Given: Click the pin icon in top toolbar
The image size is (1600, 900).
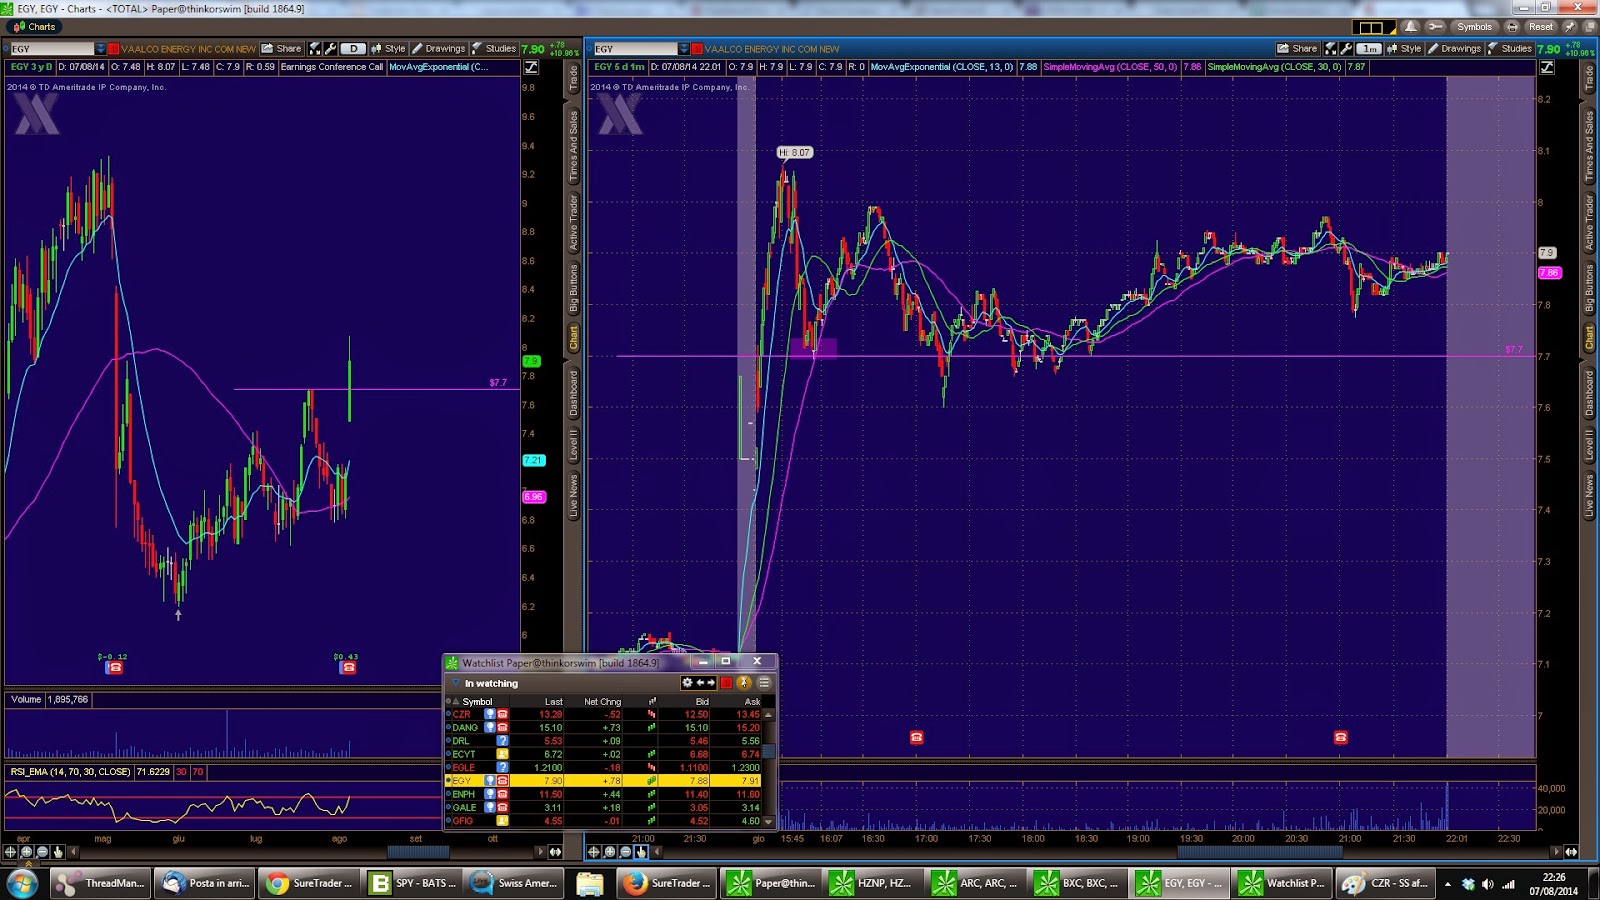Looking at the screenshot, I should tap(1569, 27).
